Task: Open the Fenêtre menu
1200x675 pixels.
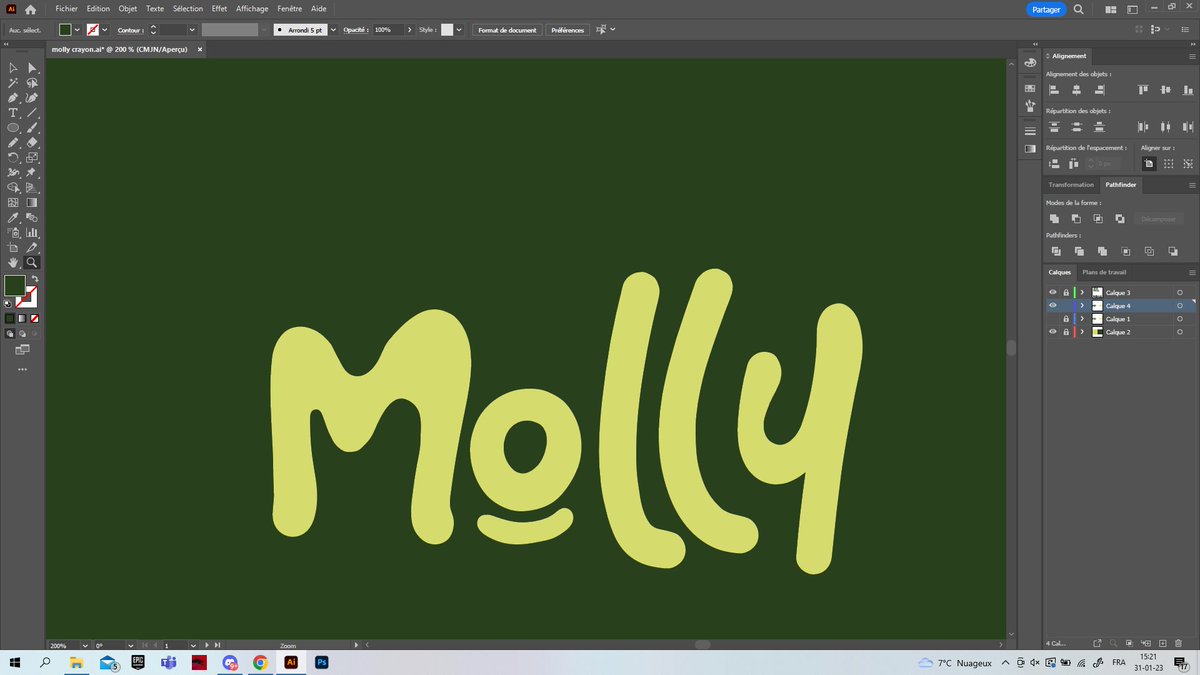Action: pyautogui.click(x=289, y=8)
